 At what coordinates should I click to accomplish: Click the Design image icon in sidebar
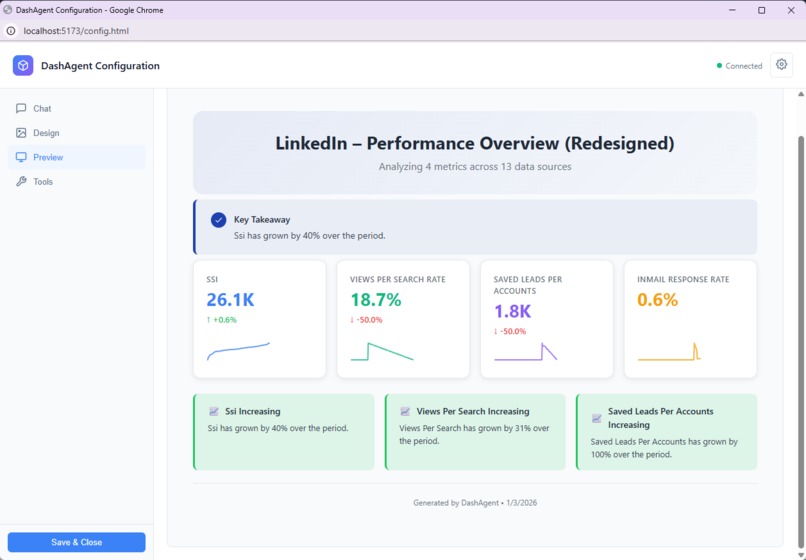tap(21, 133)
